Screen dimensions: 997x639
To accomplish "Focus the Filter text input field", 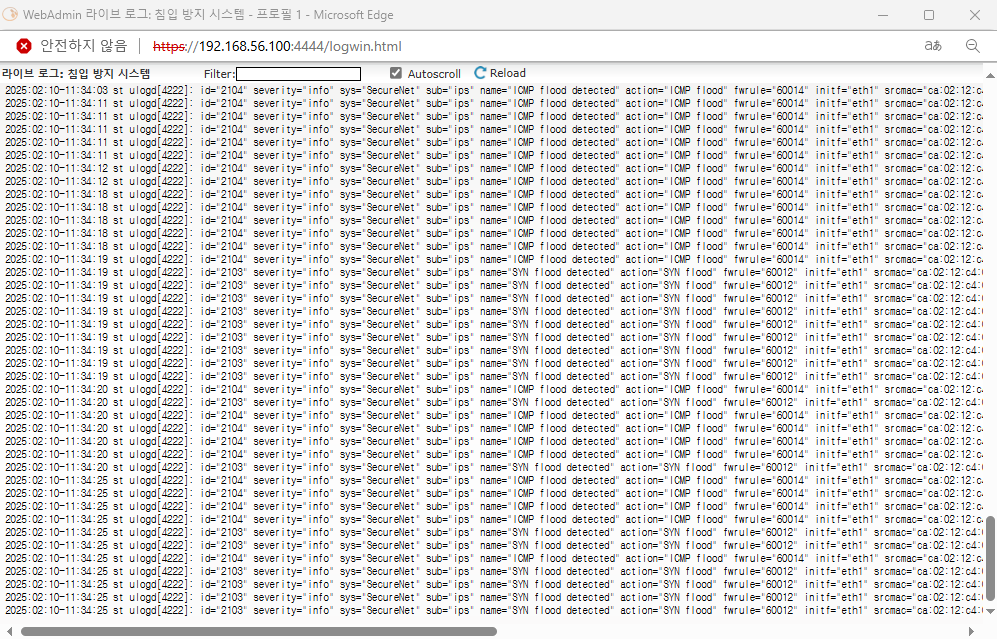I will click(x=298, y=74).
